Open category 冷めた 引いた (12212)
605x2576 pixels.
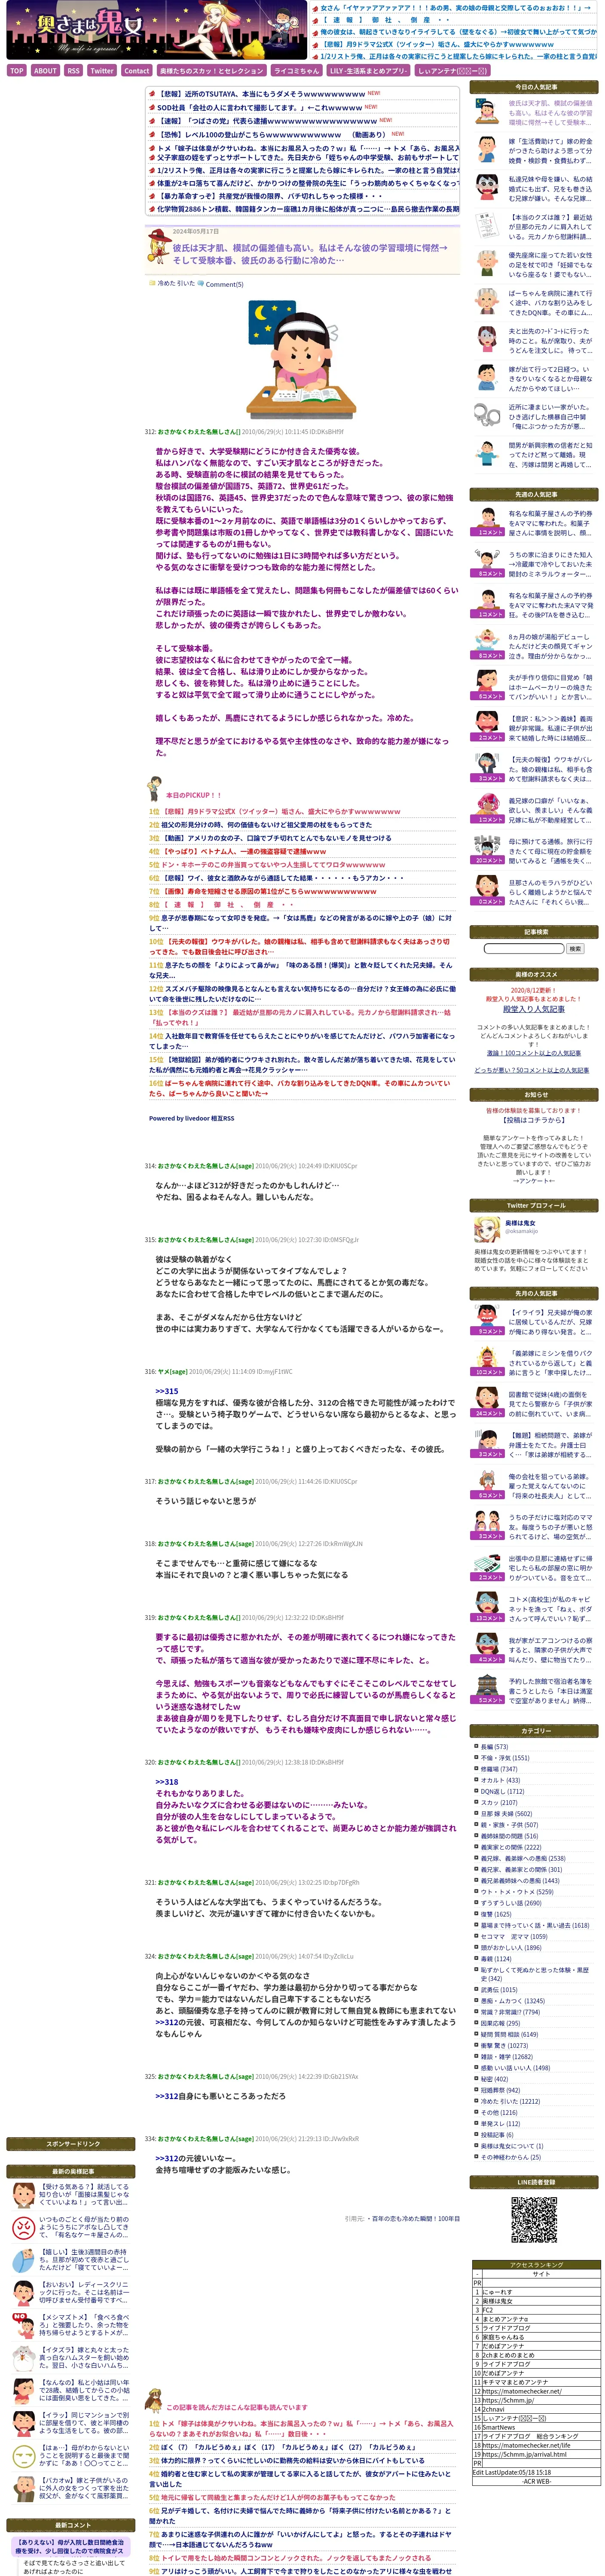510,2101
